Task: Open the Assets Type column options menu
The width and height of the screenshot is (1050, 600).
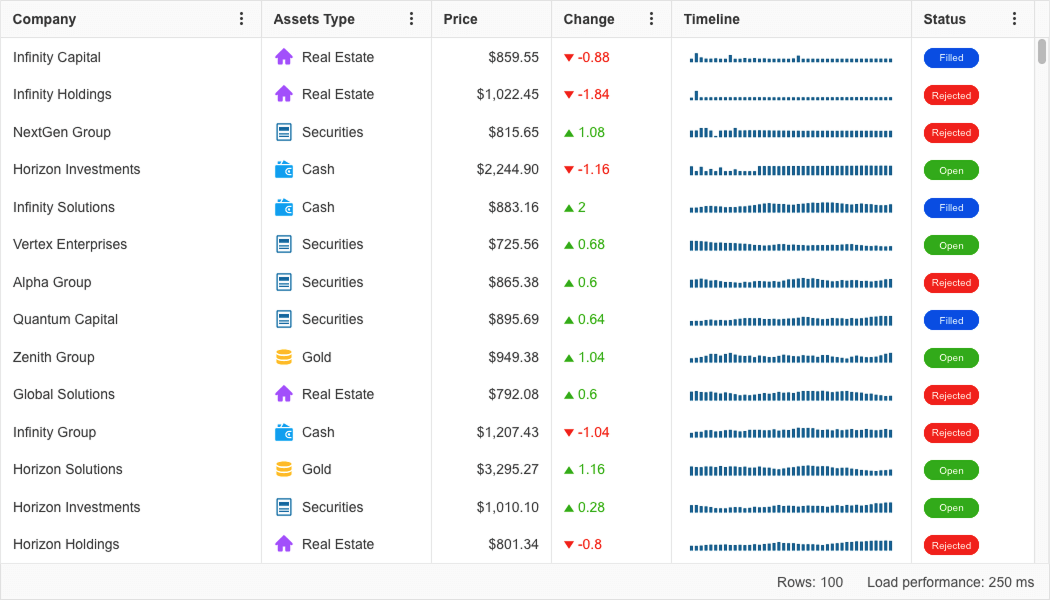Action: [x=411, y=19]
